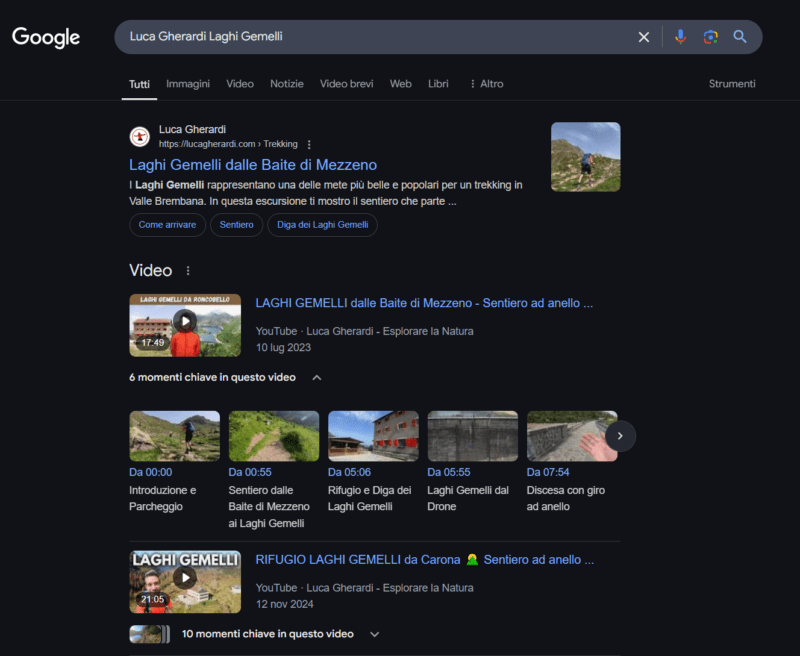Click the 'Da 05:06' timestamp link
The width and height of the screenshot is (800, 656).
pyautogui.click(x=349, y=472)
